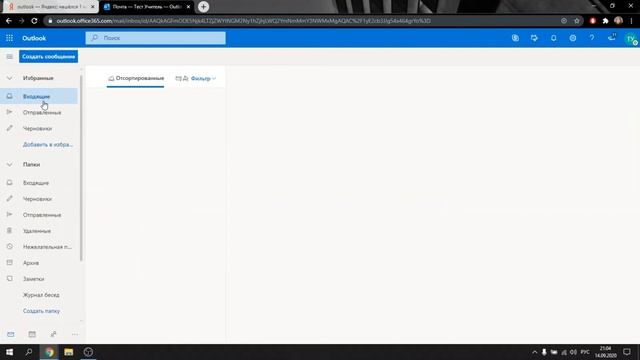Open the help question mark
The height and width of the screenshot is (360, 640).
point(591,38)
